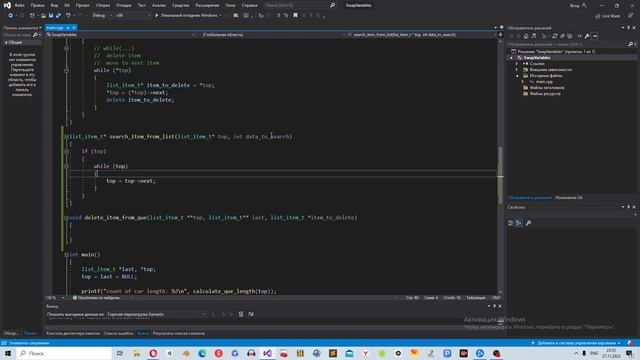Close the main.cpp tab
The image size is (640, 360).
coord(74,28)
